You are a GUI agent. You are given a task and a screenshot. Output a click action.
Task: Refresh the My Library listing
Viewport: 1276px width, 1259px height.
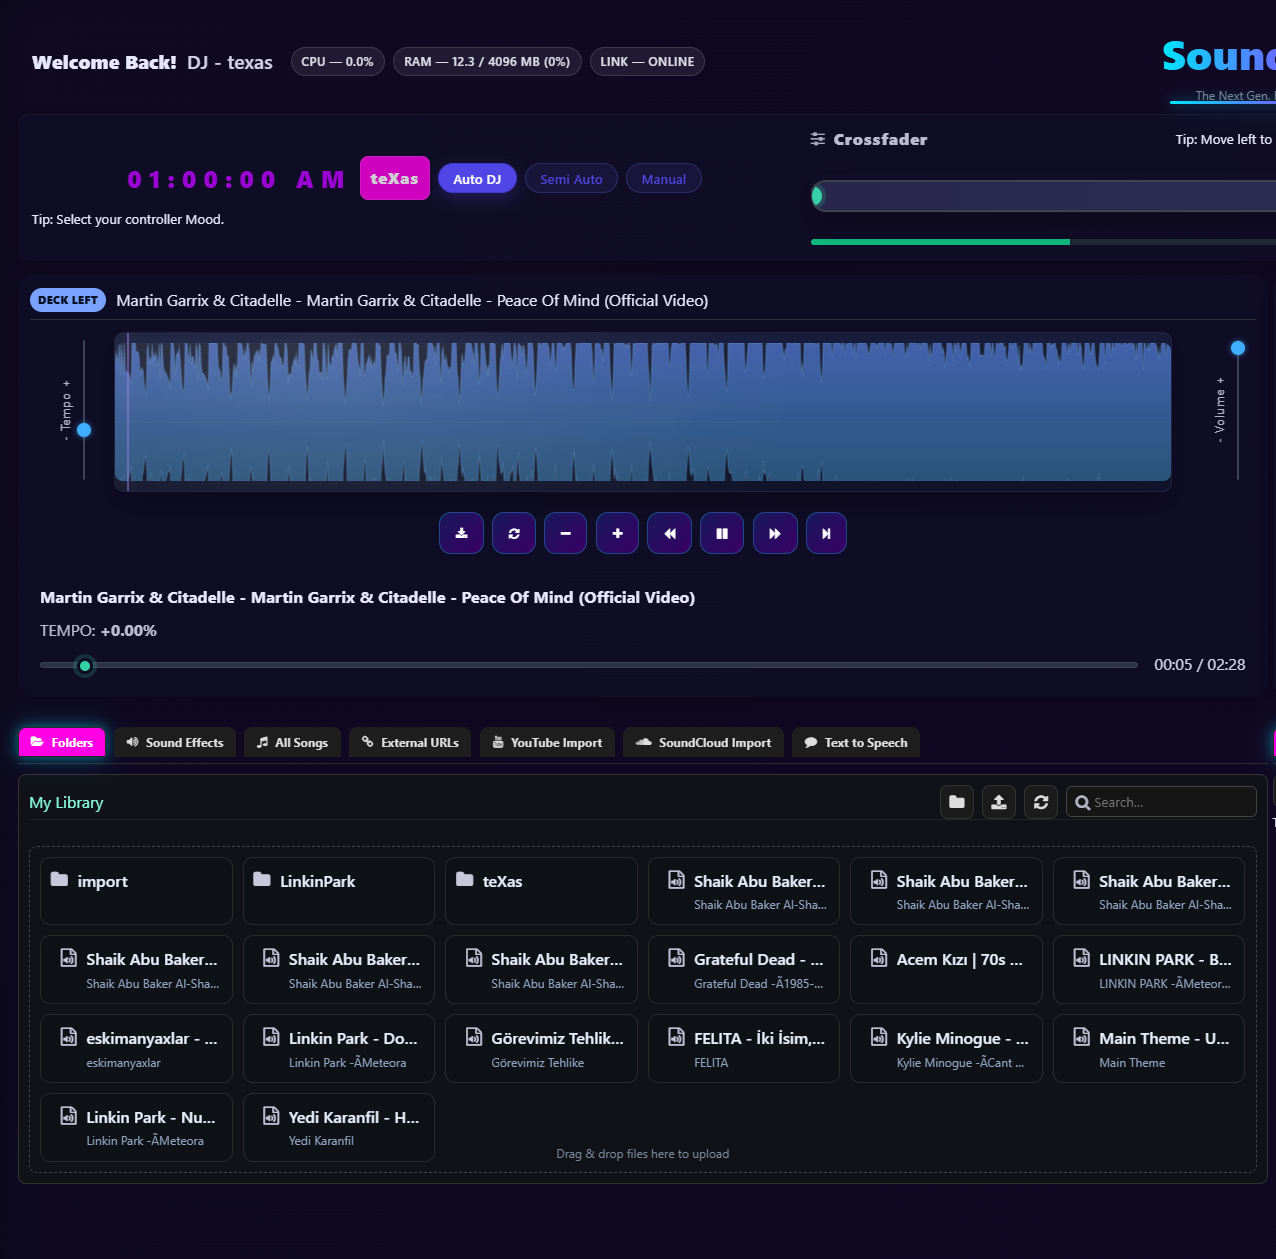click(1041, 802)
